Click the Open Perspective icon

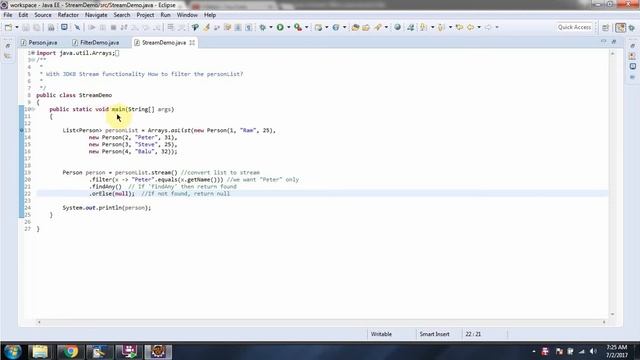[x=605, y=27]
